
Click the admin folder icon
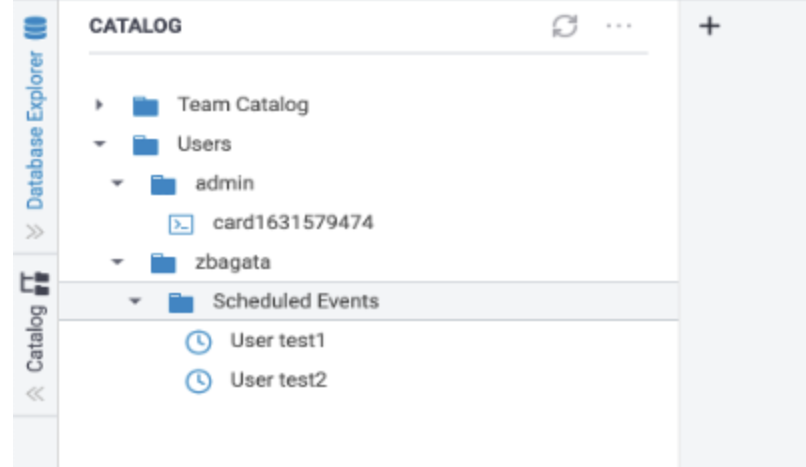tap(163, 184)
